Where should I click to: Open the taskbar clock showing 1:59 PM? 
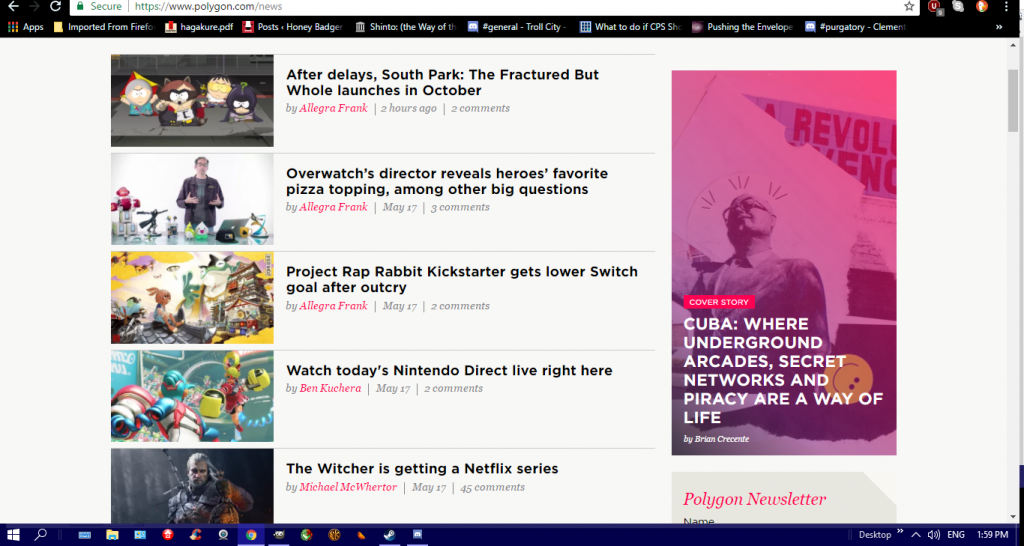click(x=992, y=535)
